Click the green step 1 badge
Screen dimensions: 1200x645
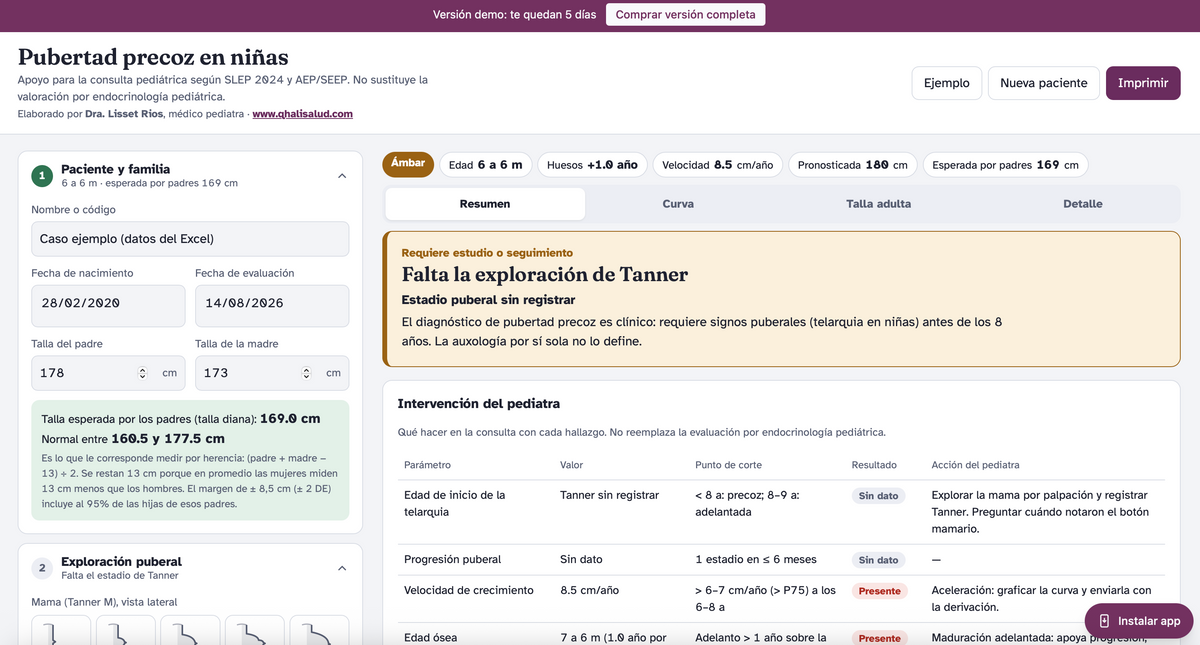tap(42, 176)
